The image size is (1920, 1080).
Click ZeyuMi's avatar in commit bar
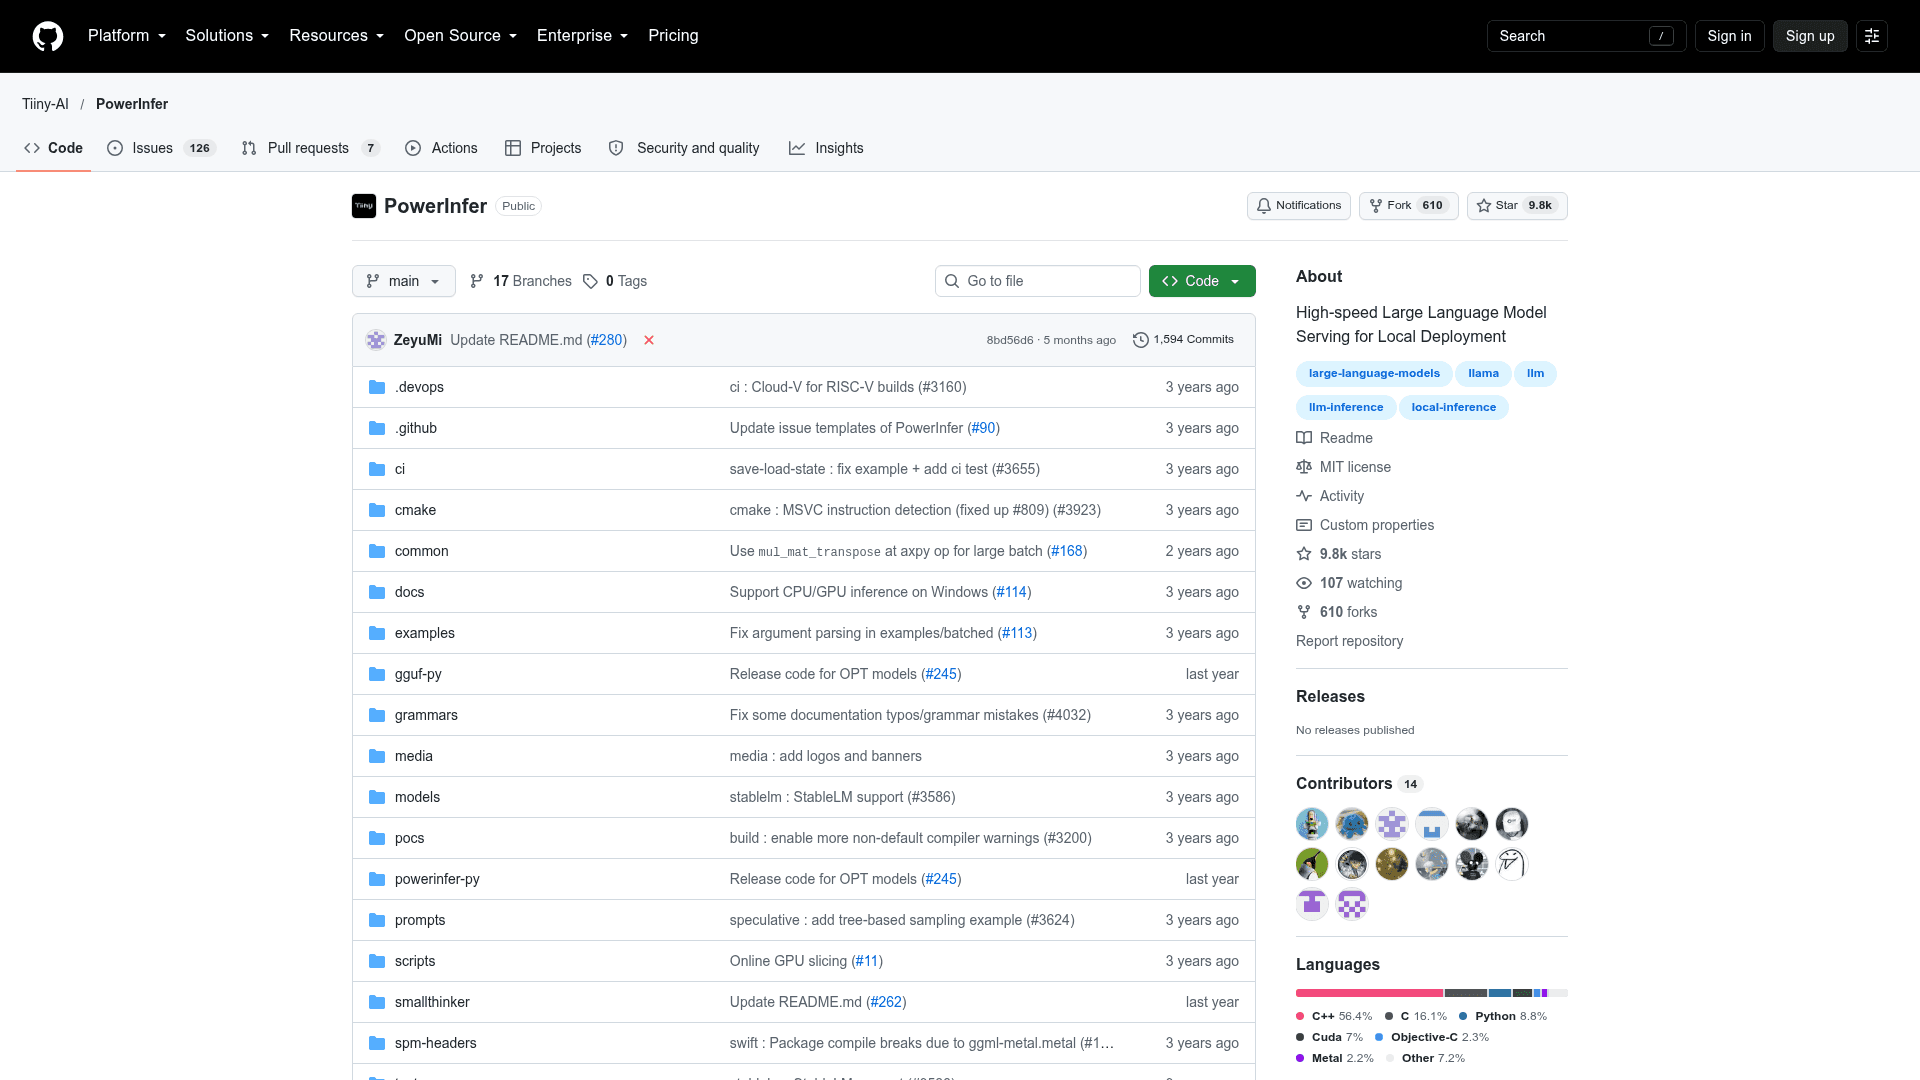tap(376, 340)
